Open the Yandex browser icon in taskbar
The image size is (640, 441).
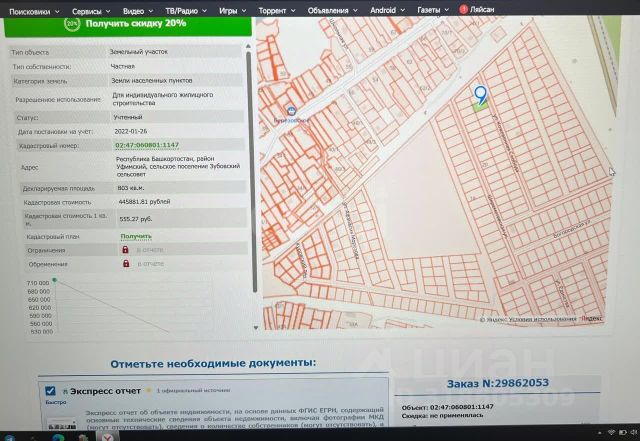pos(107,437)
